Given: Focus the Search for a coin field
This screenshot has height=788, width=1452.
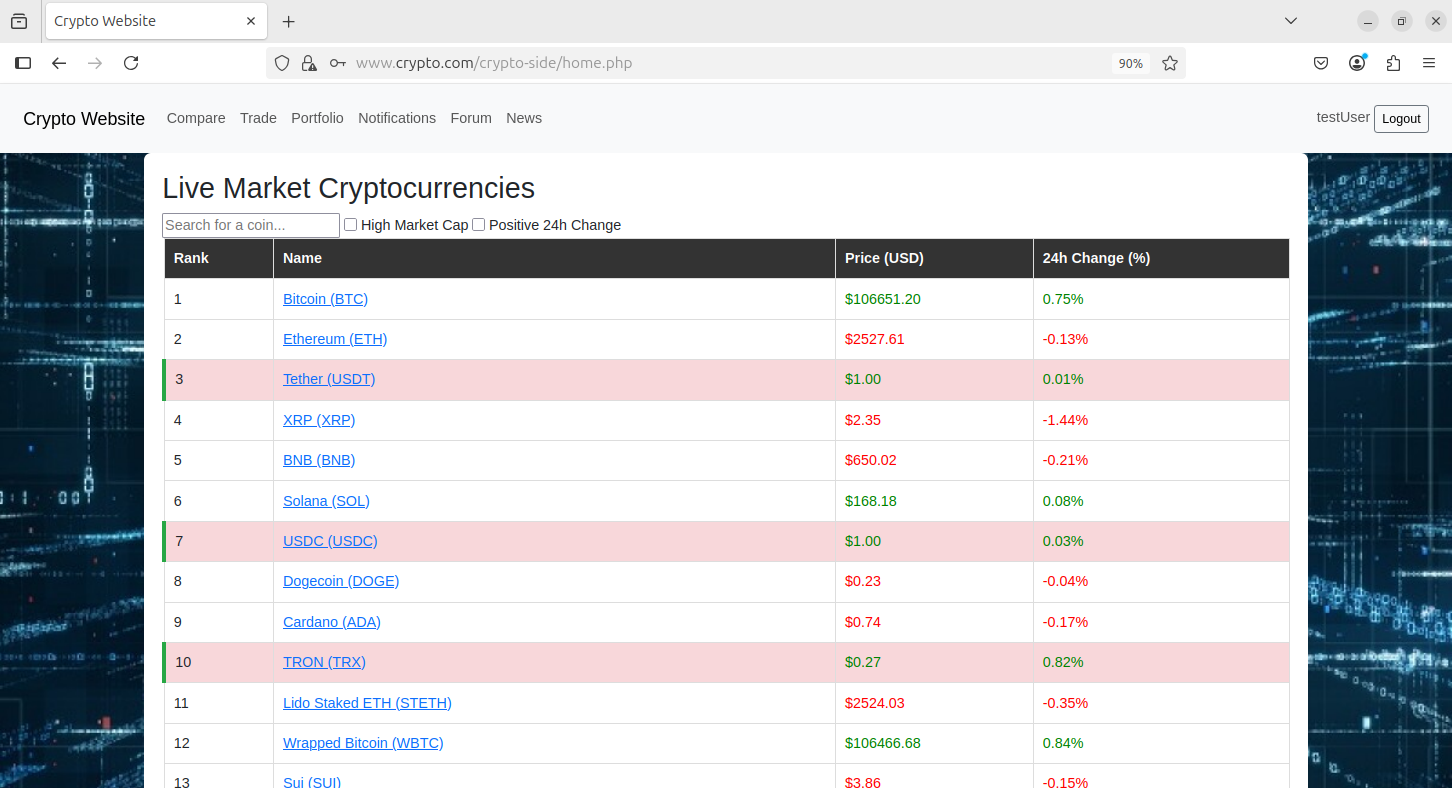Looking at the screenshot, I should click(x=251, y=225).
